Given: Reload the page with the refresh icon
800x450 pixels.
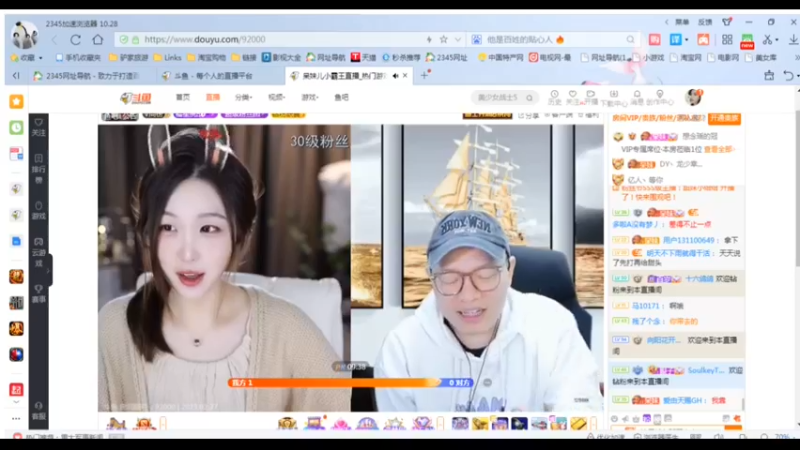Looking at the screenshot, I should click(76, 40).
